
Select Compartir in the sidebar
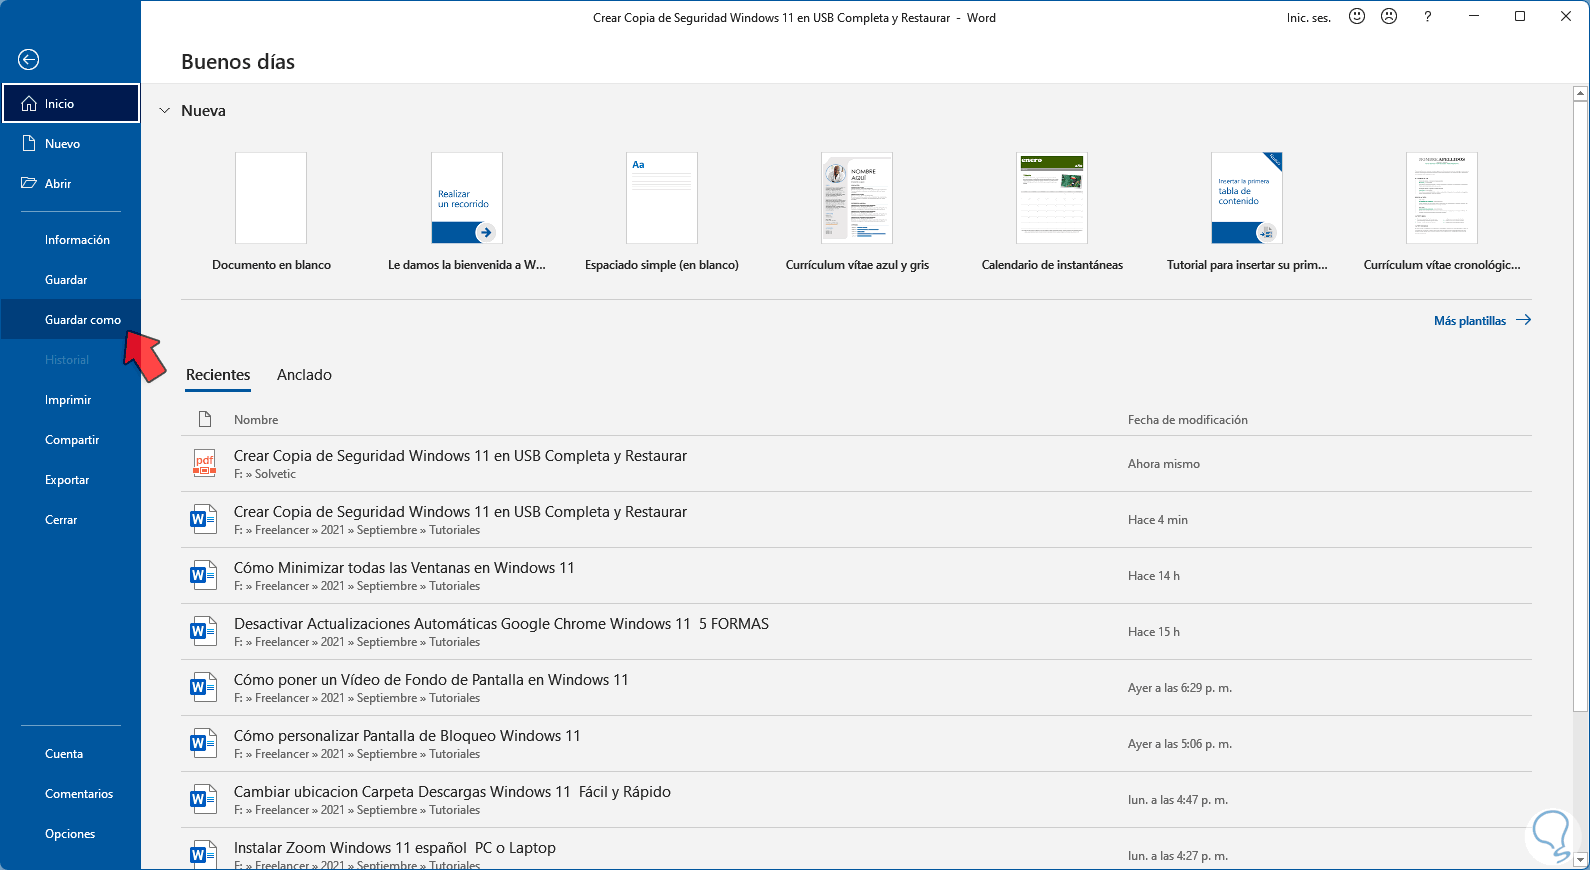(x=71, y=440)
